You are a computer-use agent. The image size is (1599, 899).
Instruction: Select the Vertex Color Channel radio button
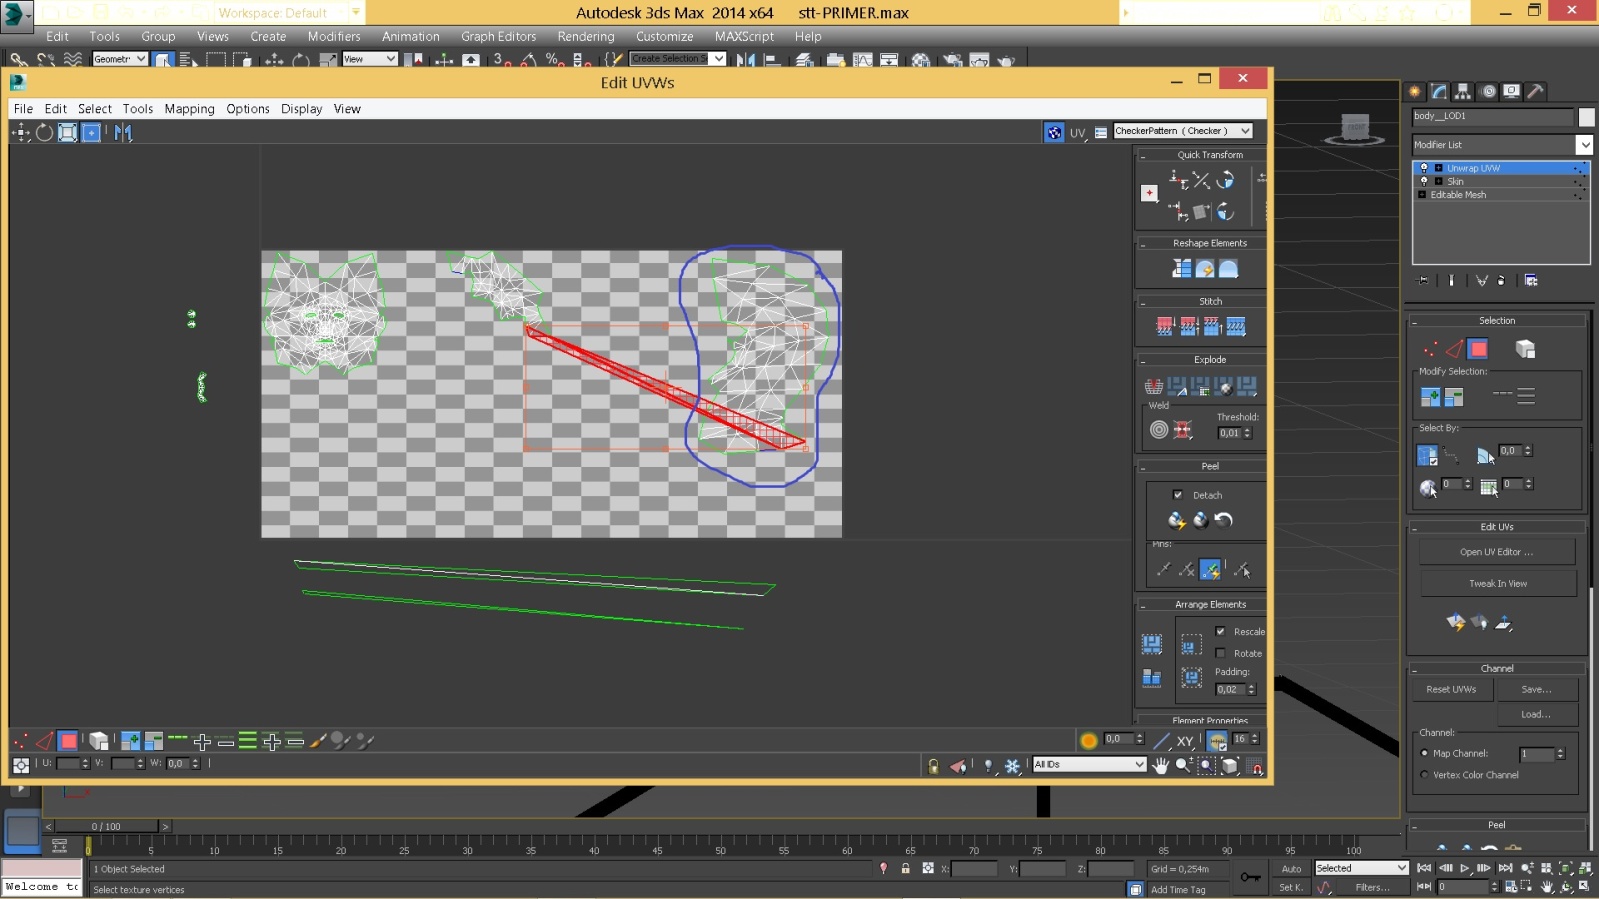[x=1425, y=775]
